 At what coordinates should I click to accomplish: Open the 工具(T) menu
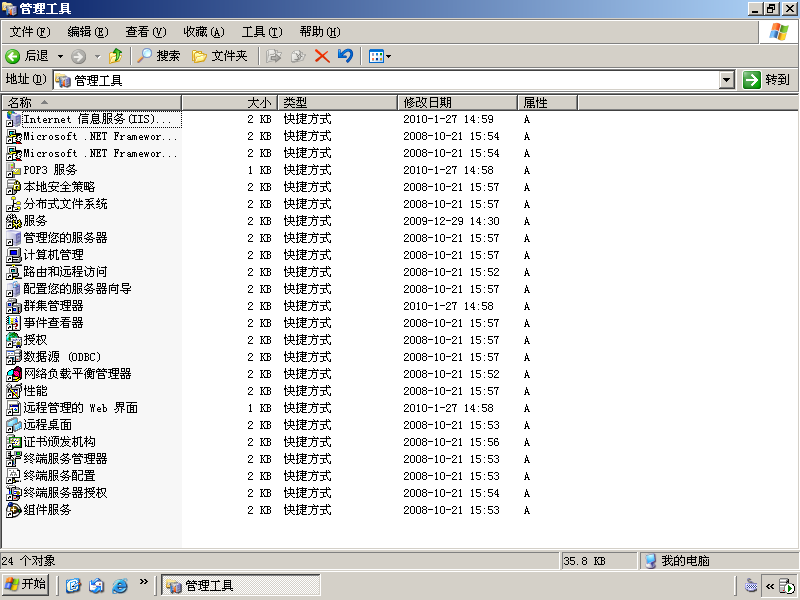pyautogui.click(x=262, y=32)
